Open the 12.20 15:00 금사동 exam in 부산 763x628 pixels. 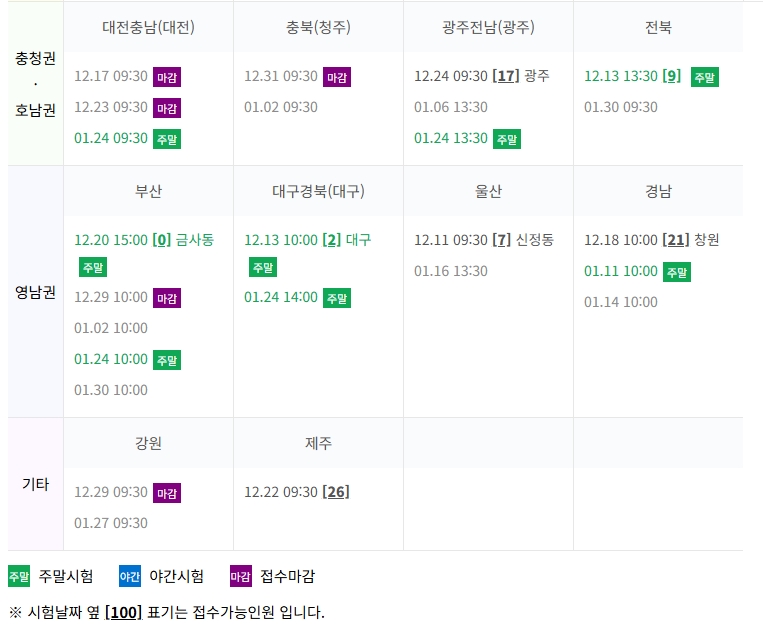[144, 240]
